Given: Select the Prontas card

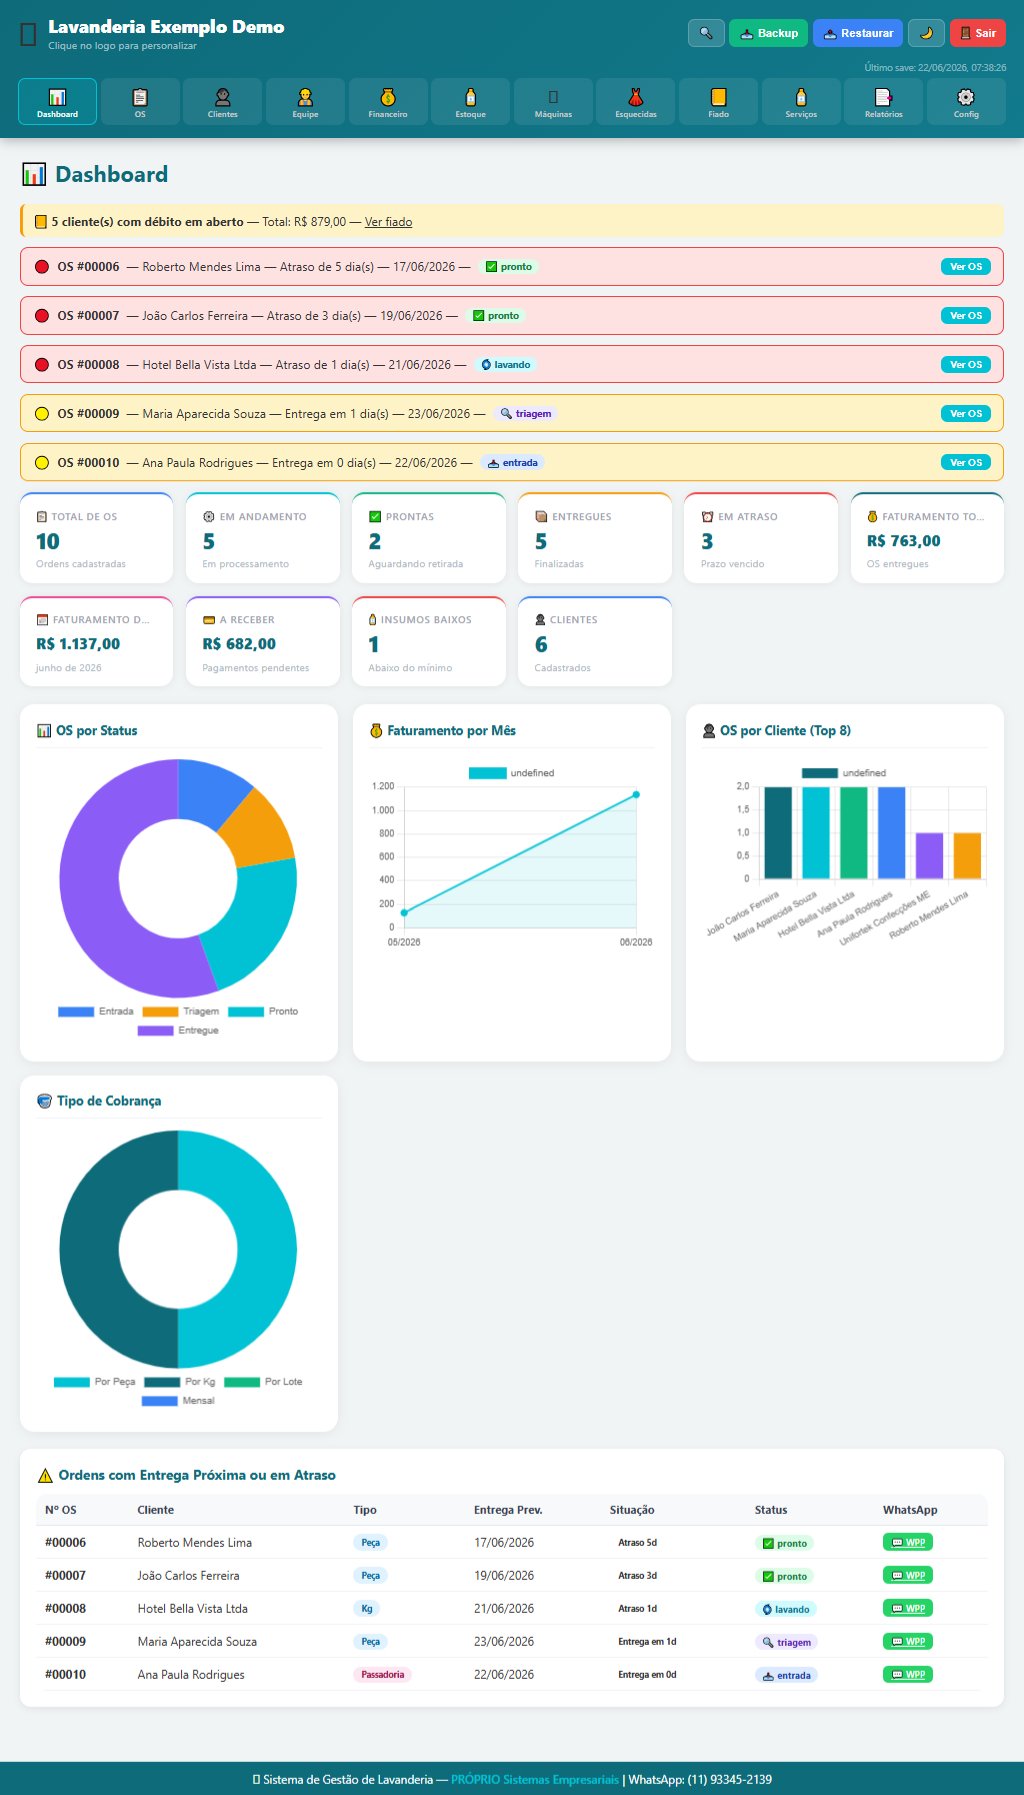Looking at the screenshot, I should pyautogui.click(x=429, y=538).
